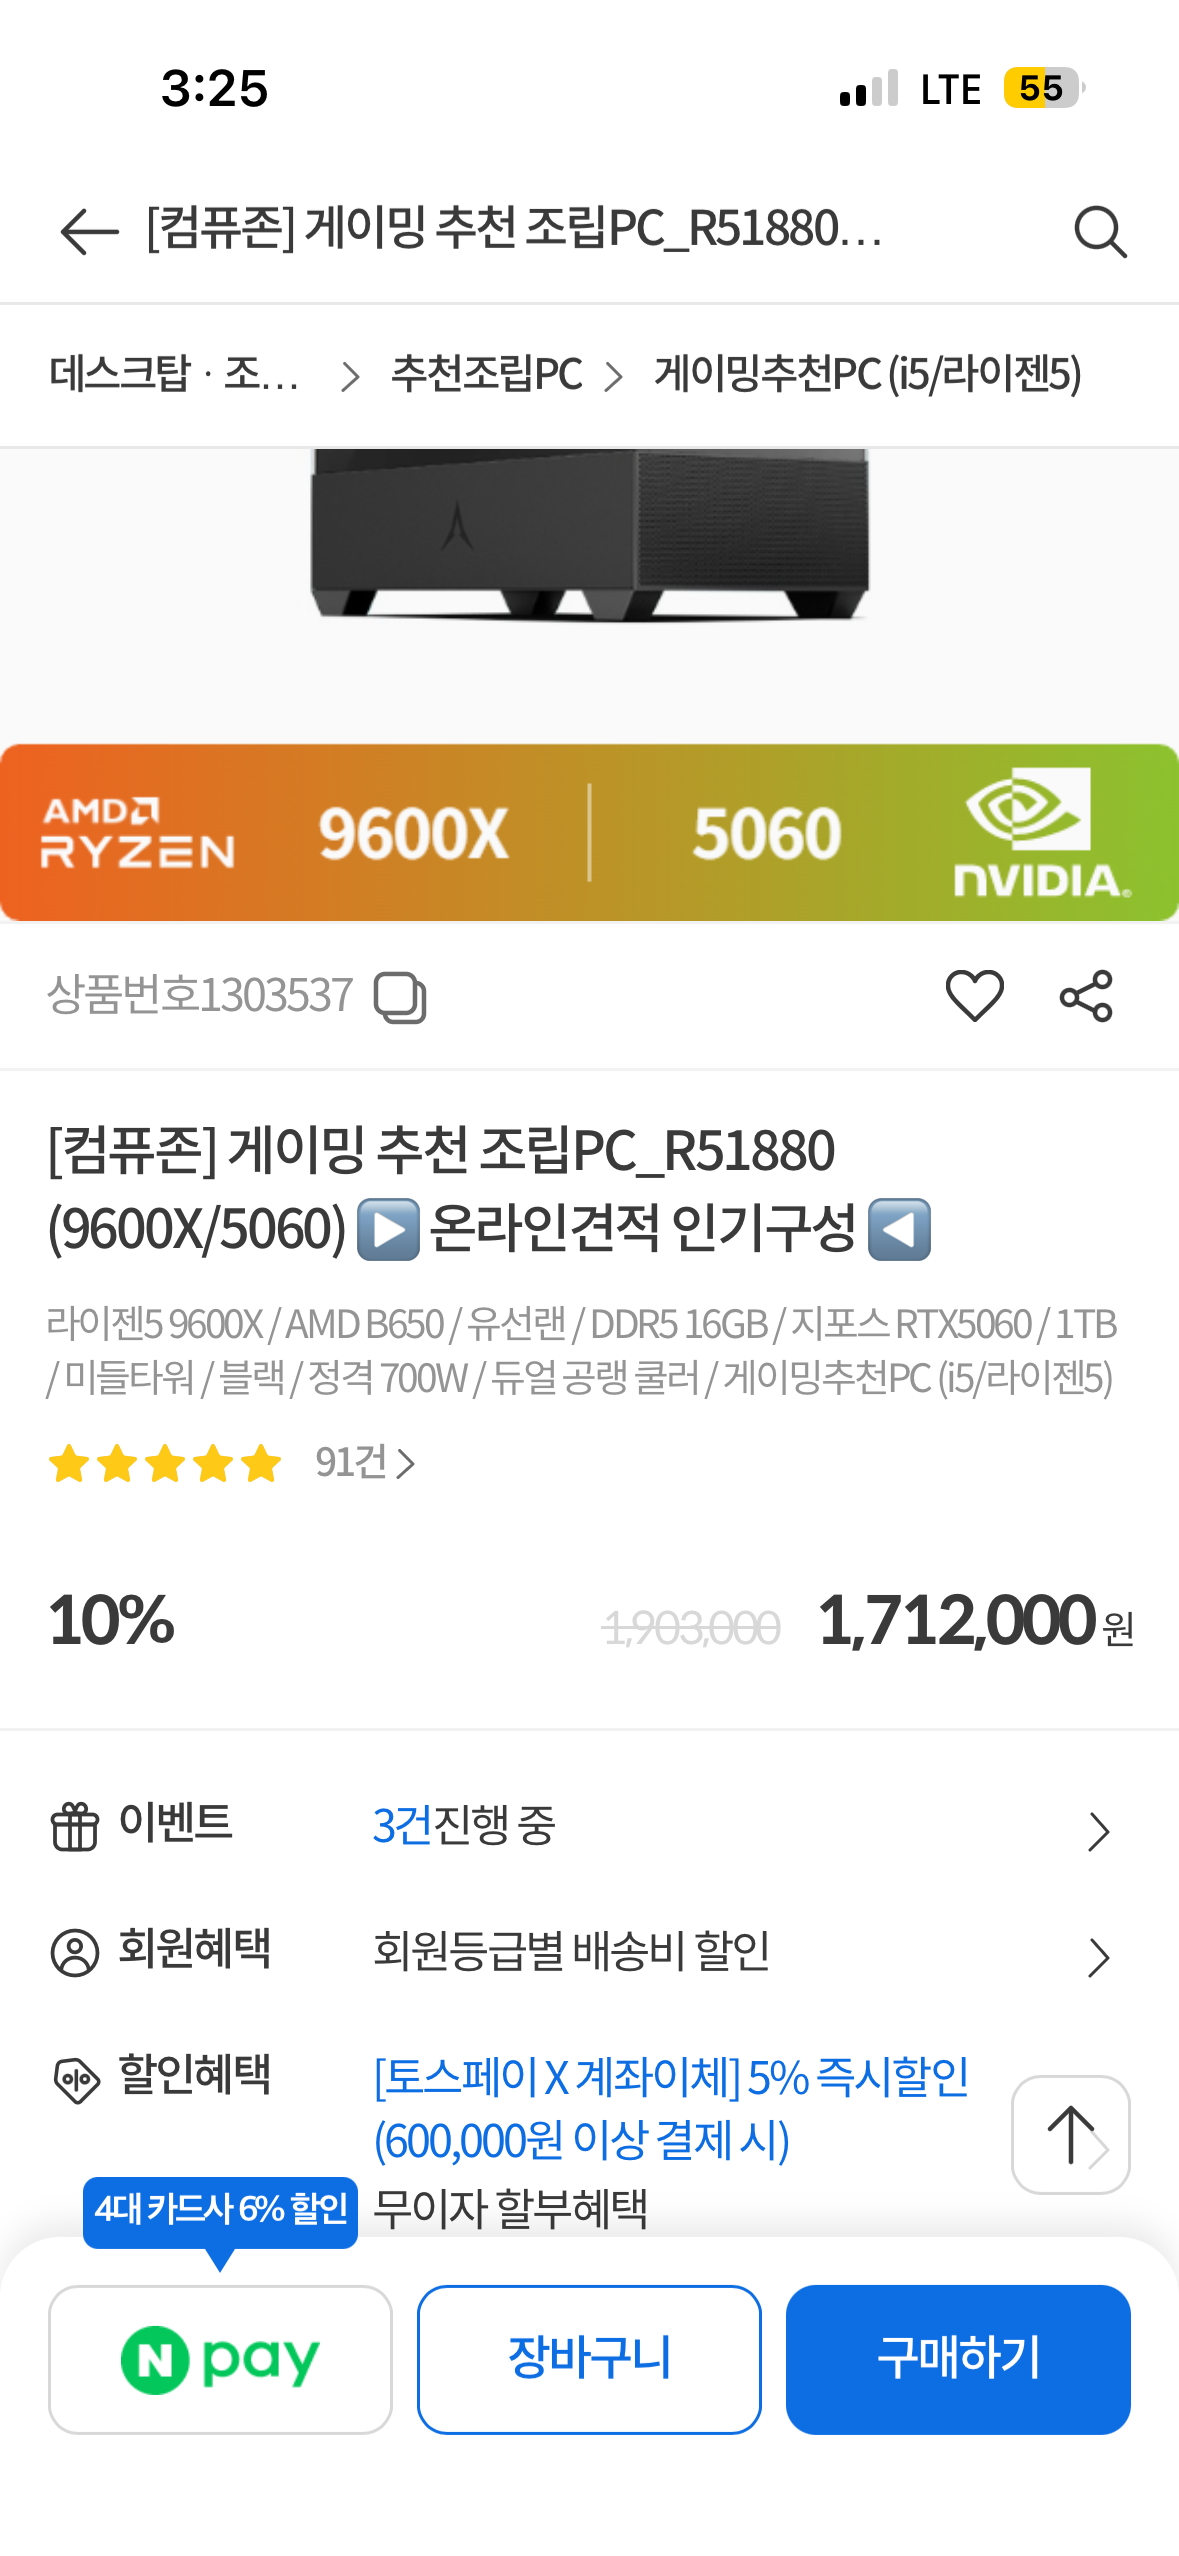
Task: Tap the member icon beside 회원혜택
Action: click(x=75, y=1952)
